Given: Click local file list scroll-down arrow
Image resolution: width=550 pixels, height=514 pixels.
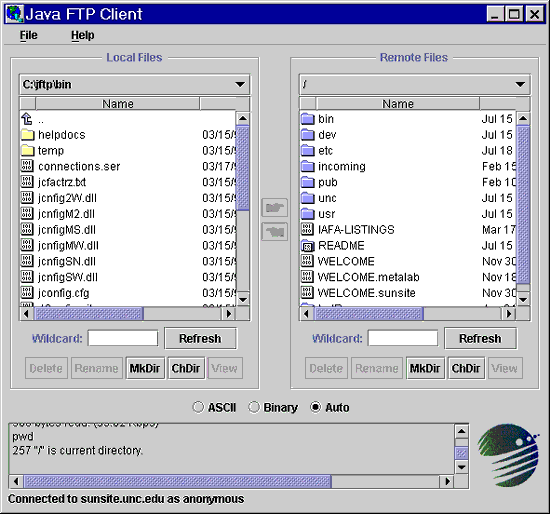Looking at the screenshot, I should [243, 299].
